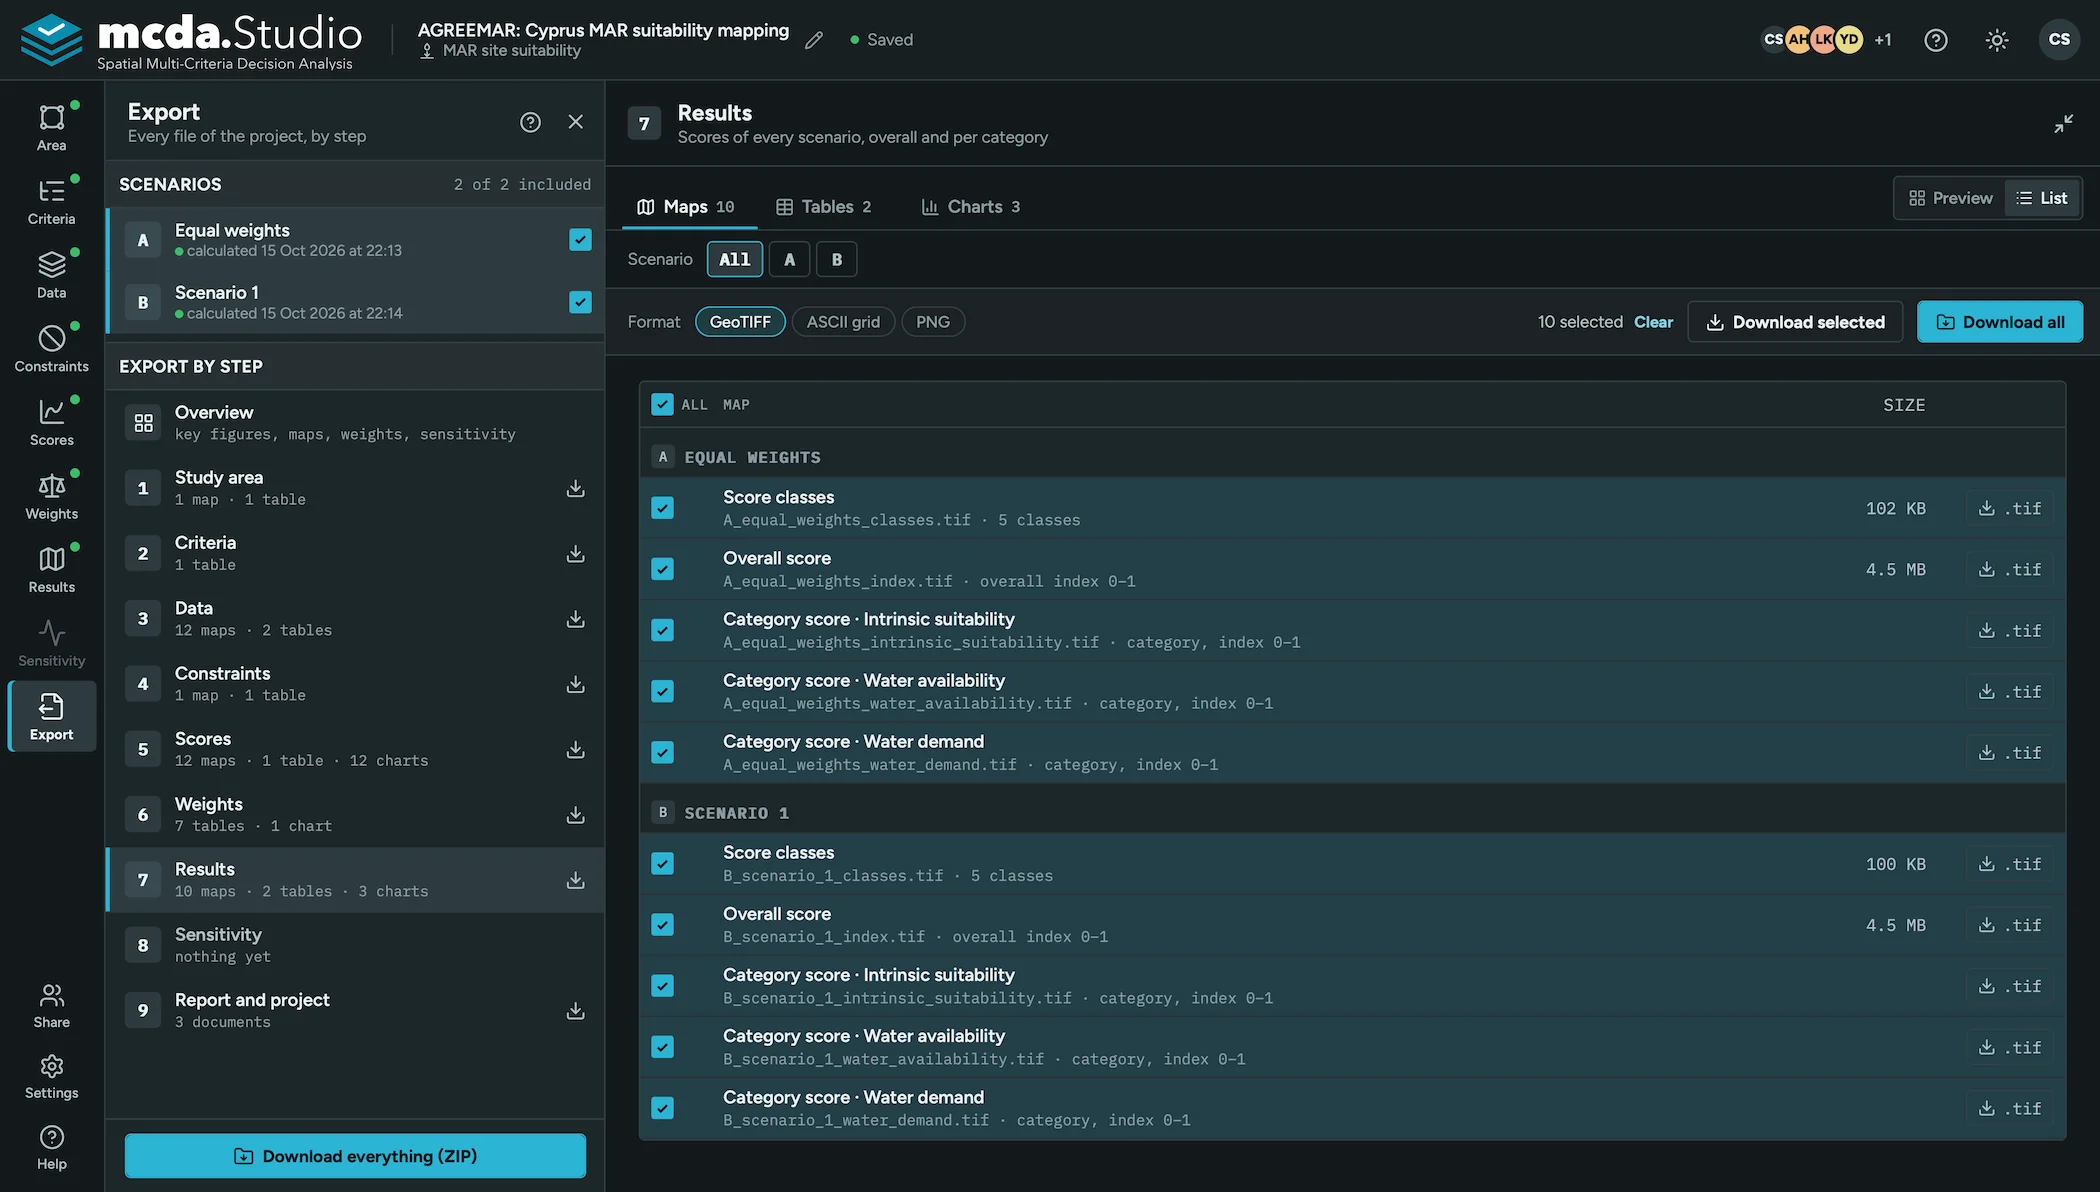Deselect B_scenario_1_water_demand.tif checkbox
This screenshot has height=1192, width=2100.
(x=662, y=1108)
